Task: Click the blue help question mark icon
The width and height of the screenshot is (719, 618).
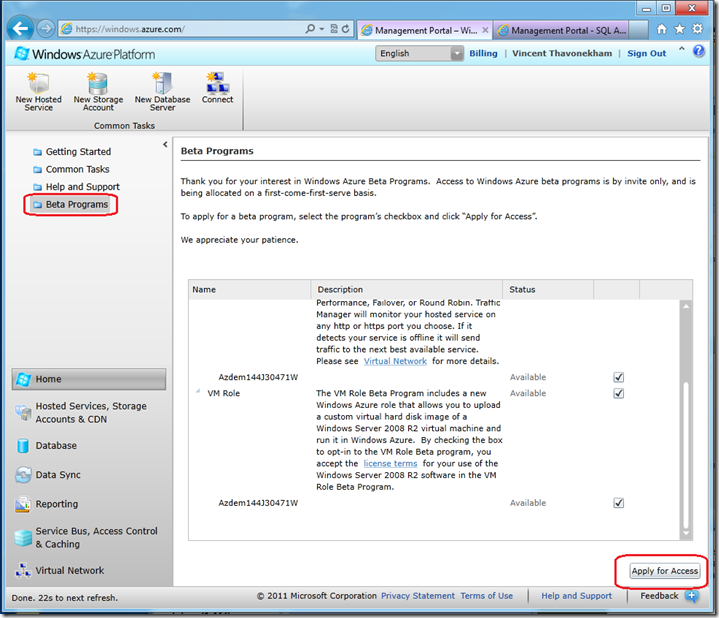Action: 698,51
